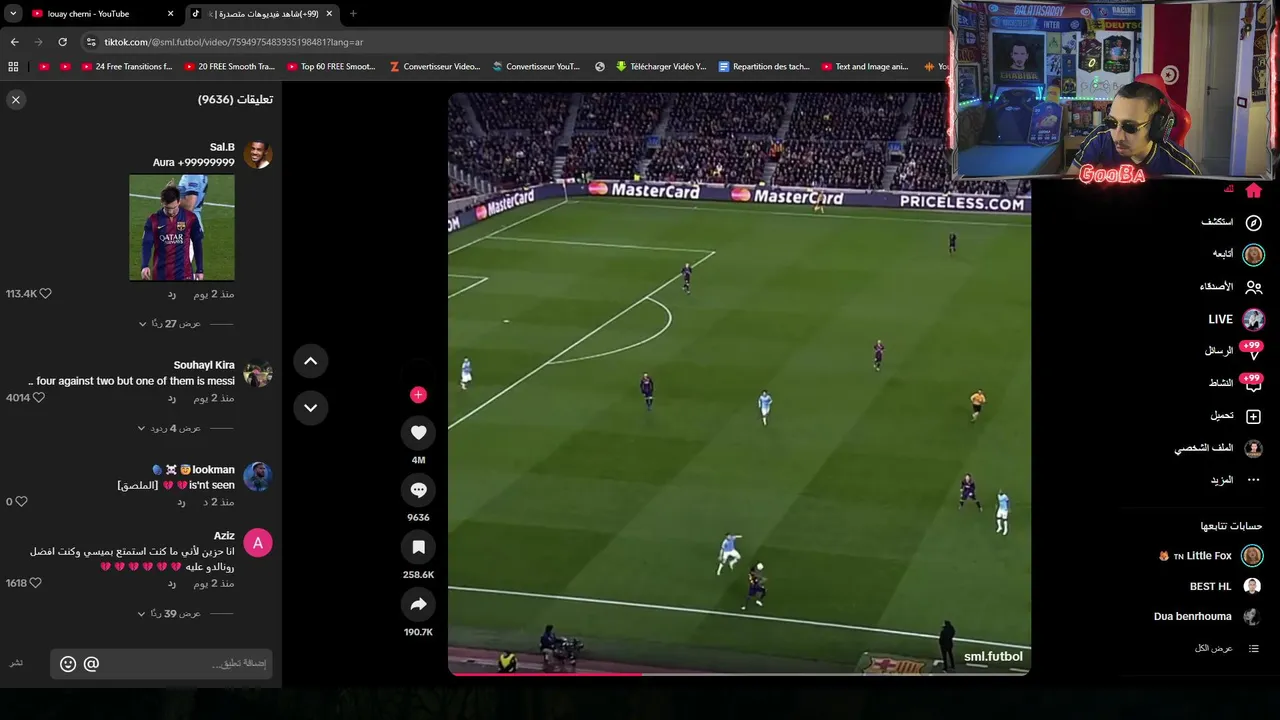Screen dimensions: 1280x720
Task: Reply to Aziz's comment via رد
Action: pyautogui.click(x=171, y=583)
